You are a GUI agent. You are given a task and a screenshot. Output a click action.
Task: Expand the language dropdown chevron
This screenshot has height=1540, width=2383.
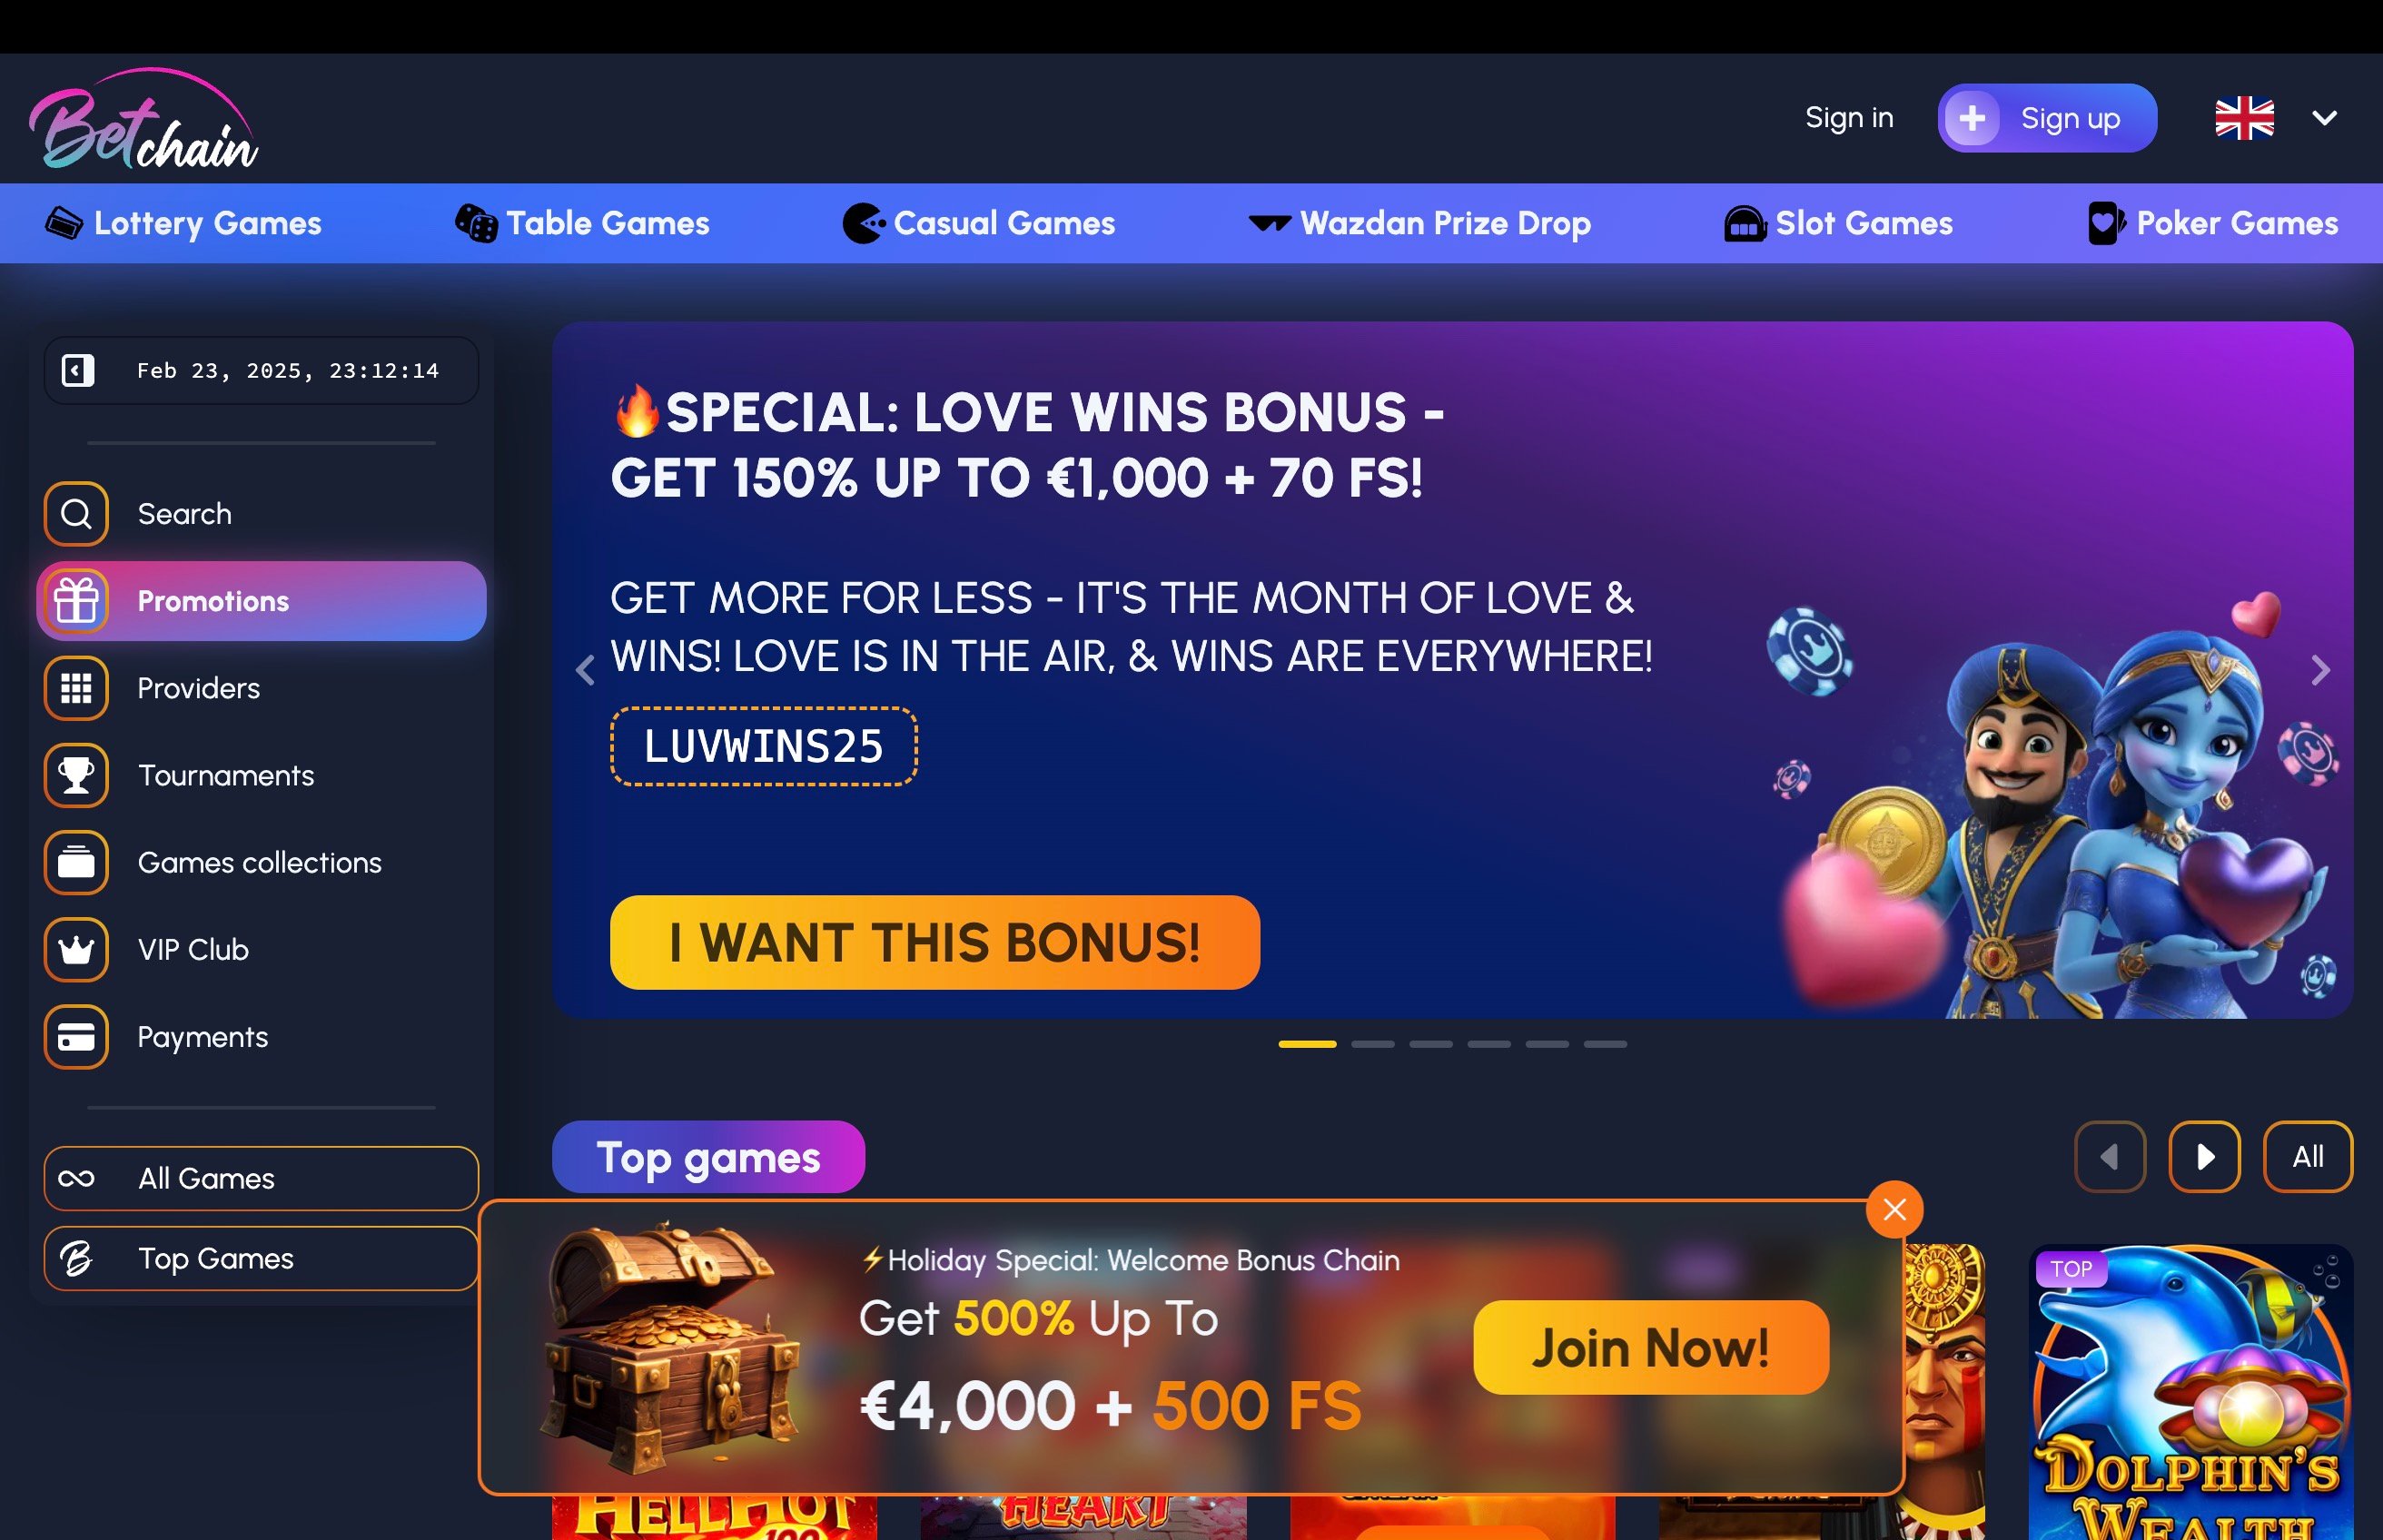[2324, 118]
